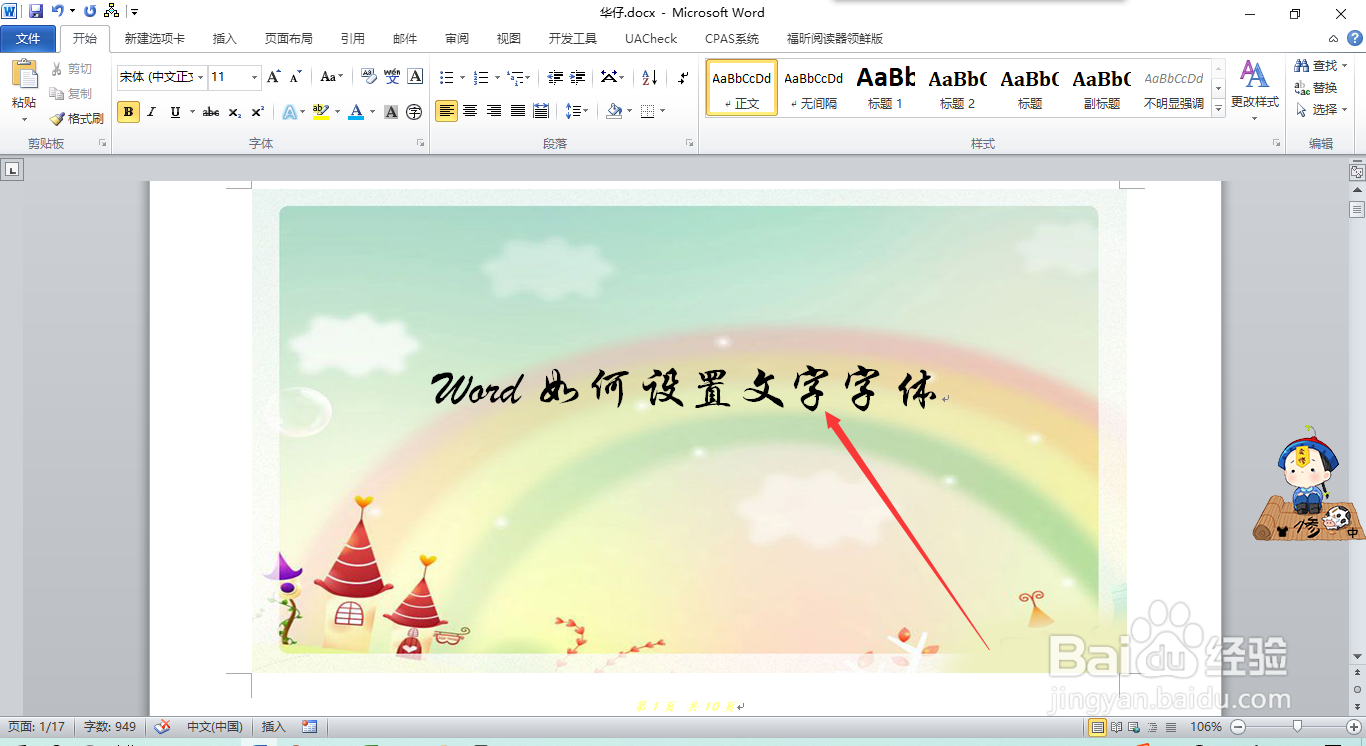The image size is (1366, 746).
Task: Open the 文件 menu
Action: (28, 38)
